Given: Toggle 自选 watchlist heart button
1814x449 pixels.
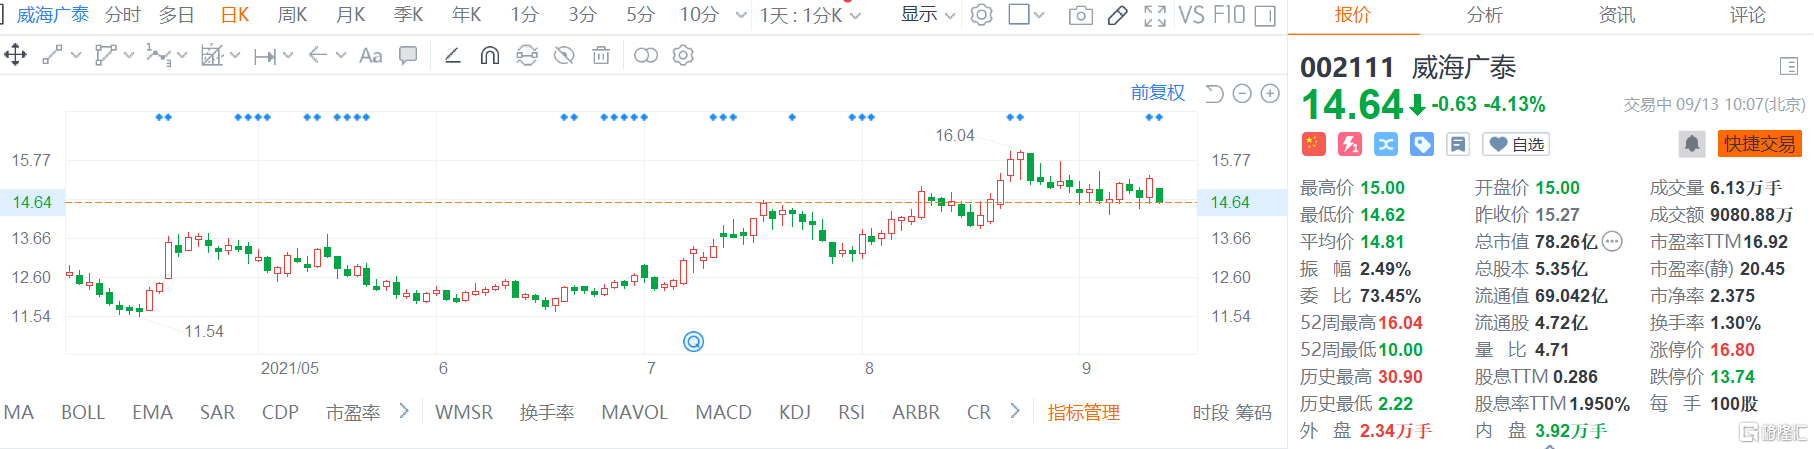Looking at the screenshot, I should coord(1516,144).
